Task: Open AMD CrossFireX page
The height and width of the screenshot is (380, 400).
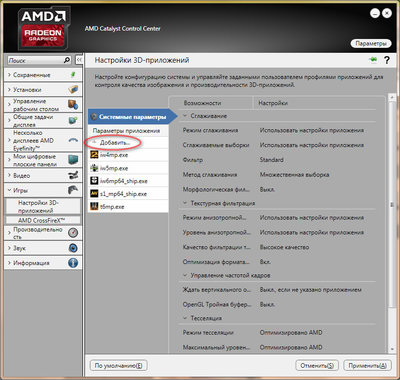Action: tap(43, 220)
